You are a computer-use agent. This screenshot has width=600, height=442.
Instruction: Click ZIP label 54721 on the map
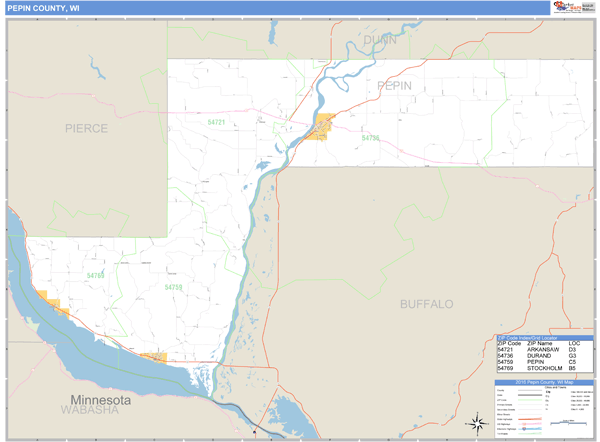pyautogui.click(x=216, y=122)
